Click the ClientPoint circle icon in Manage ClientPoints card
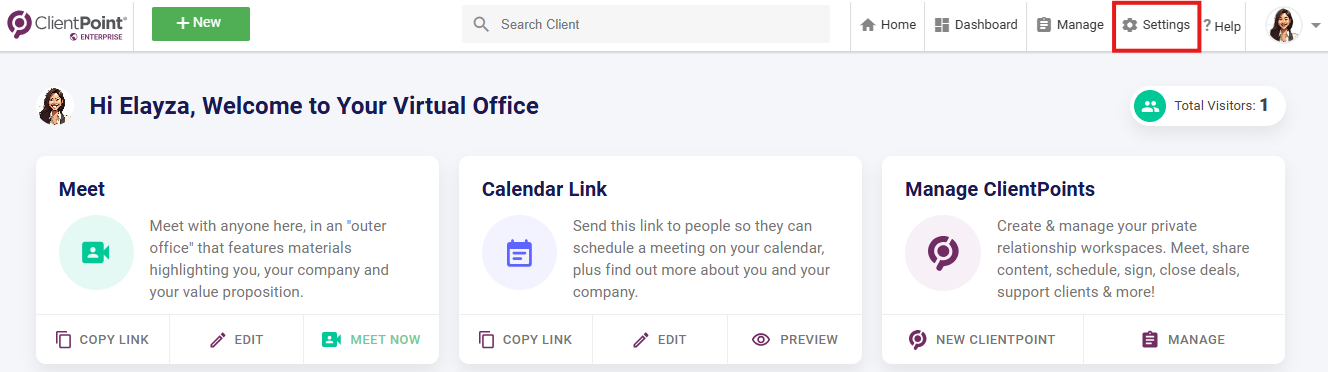The width and height of the screenshot is (1328, 372). 941,252
